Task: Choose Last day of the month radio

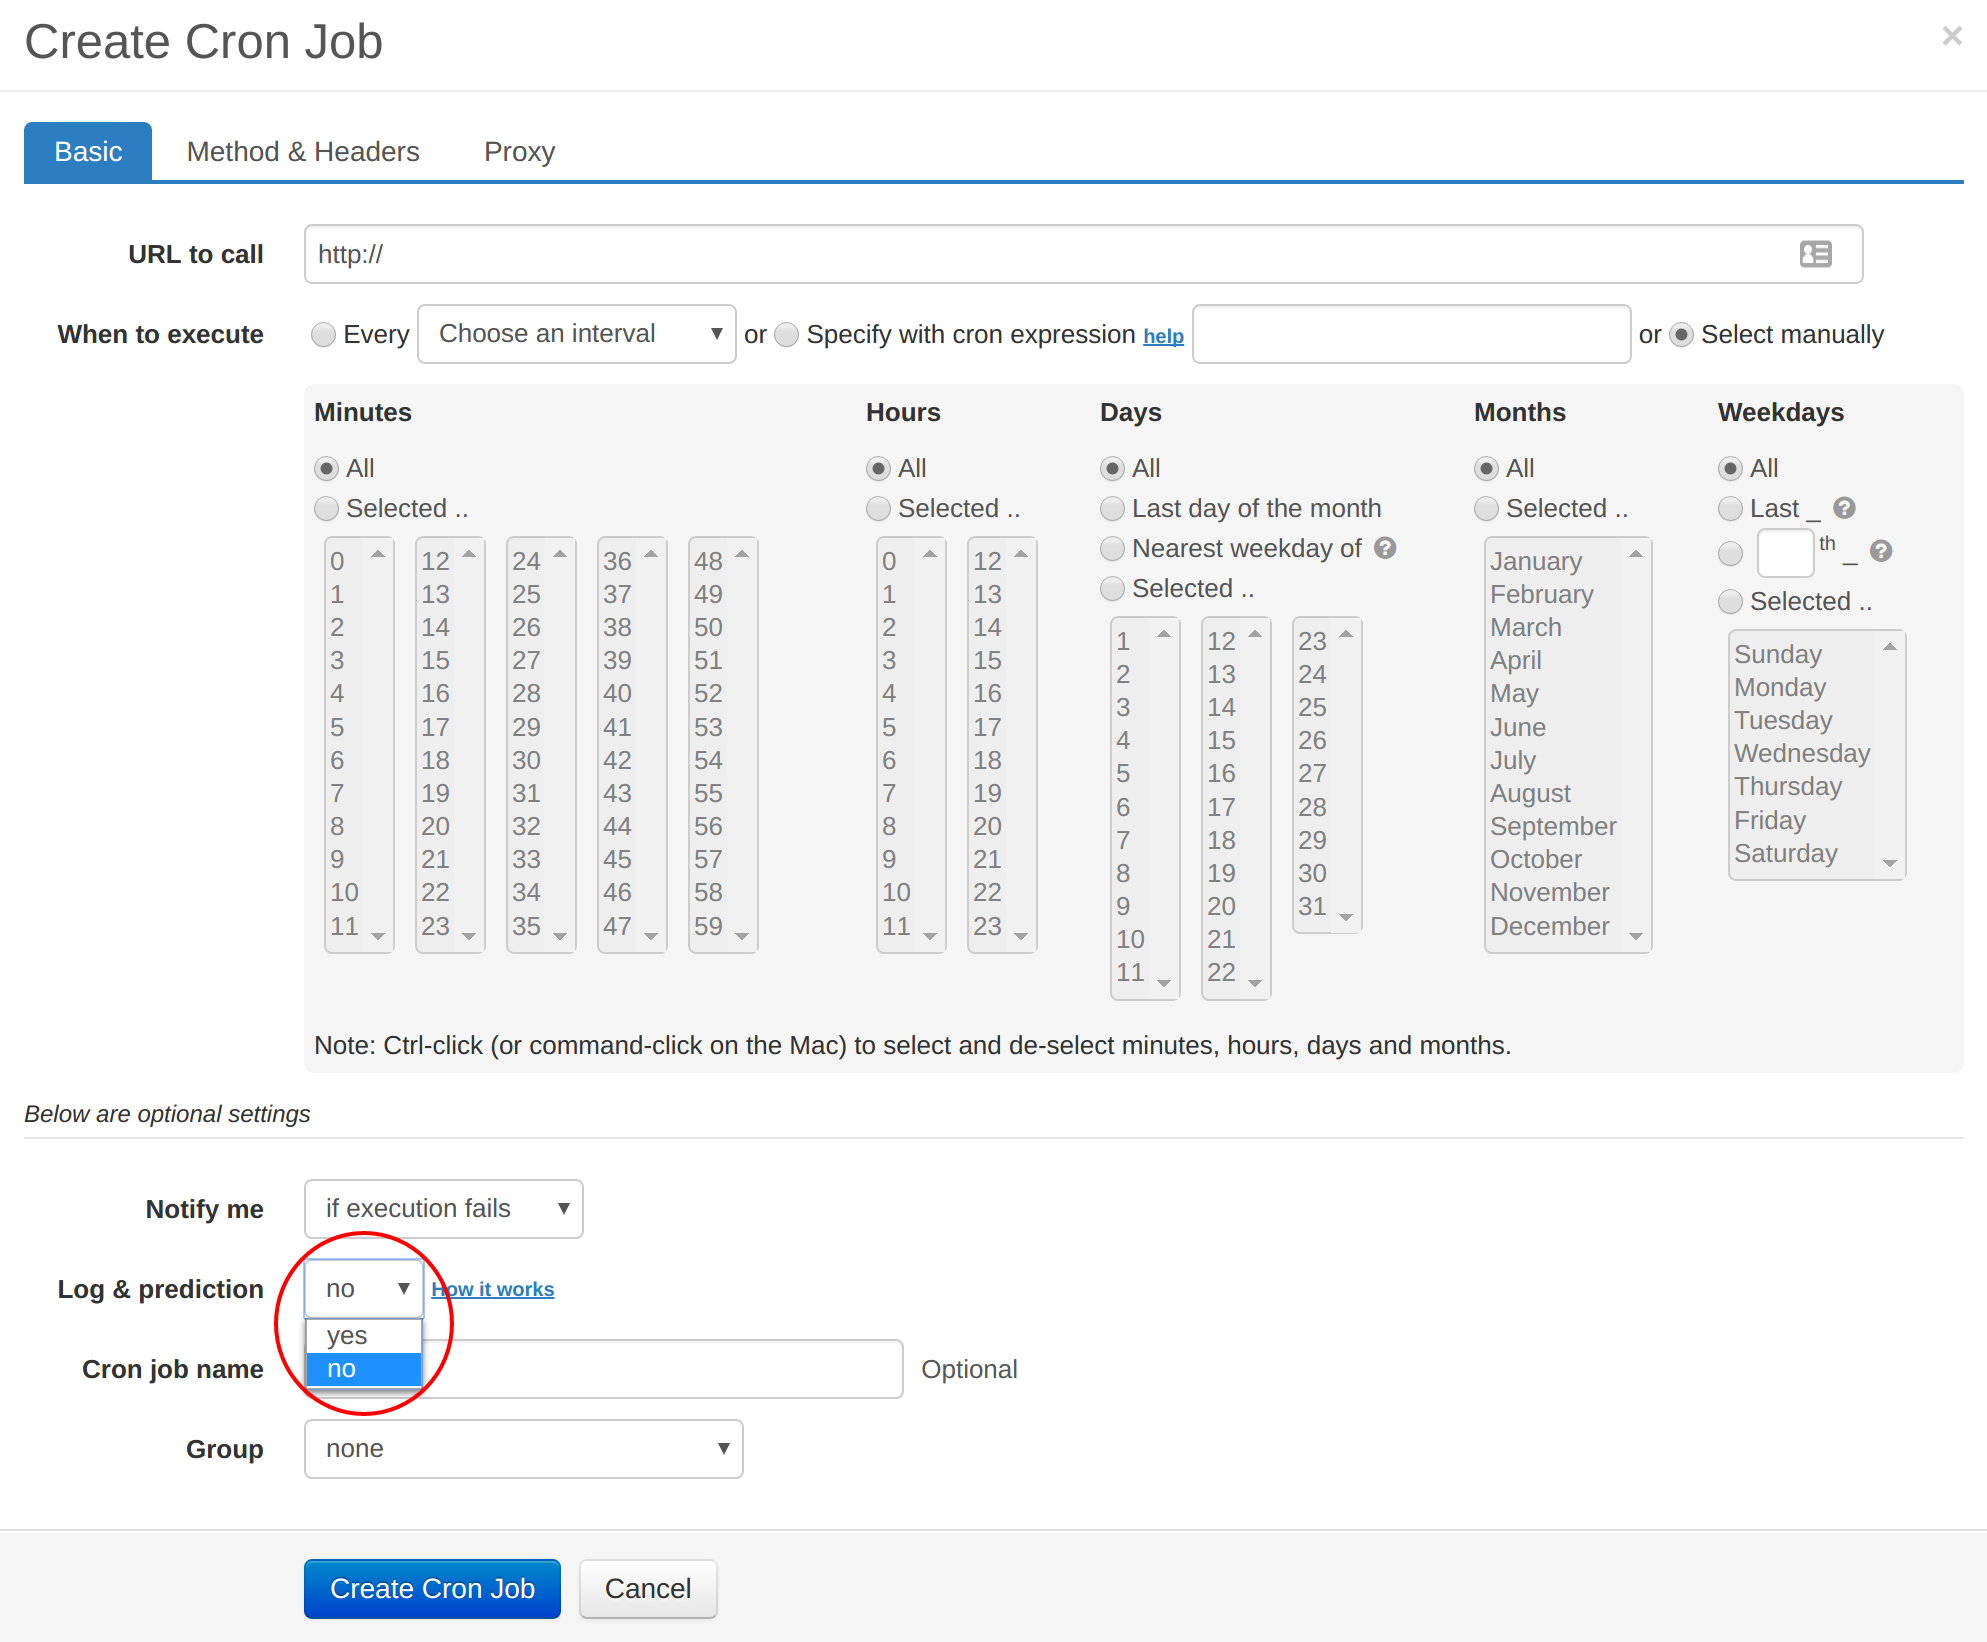Action: click(1112, 508)
